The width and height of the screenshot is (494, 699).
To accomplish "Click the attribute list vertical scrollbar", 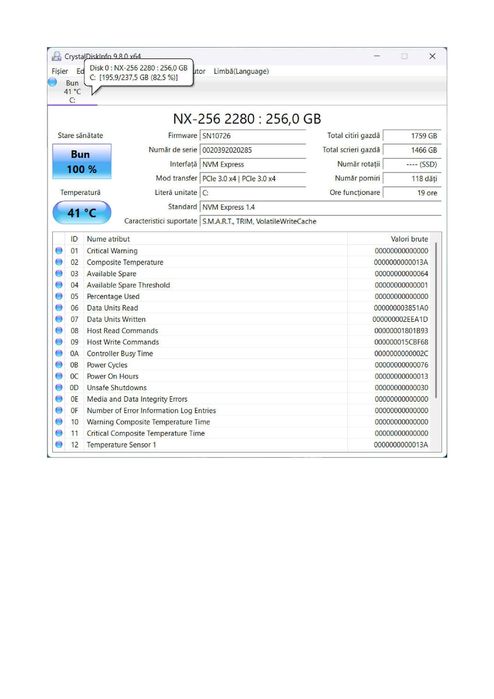I will [x=436, y=321].
